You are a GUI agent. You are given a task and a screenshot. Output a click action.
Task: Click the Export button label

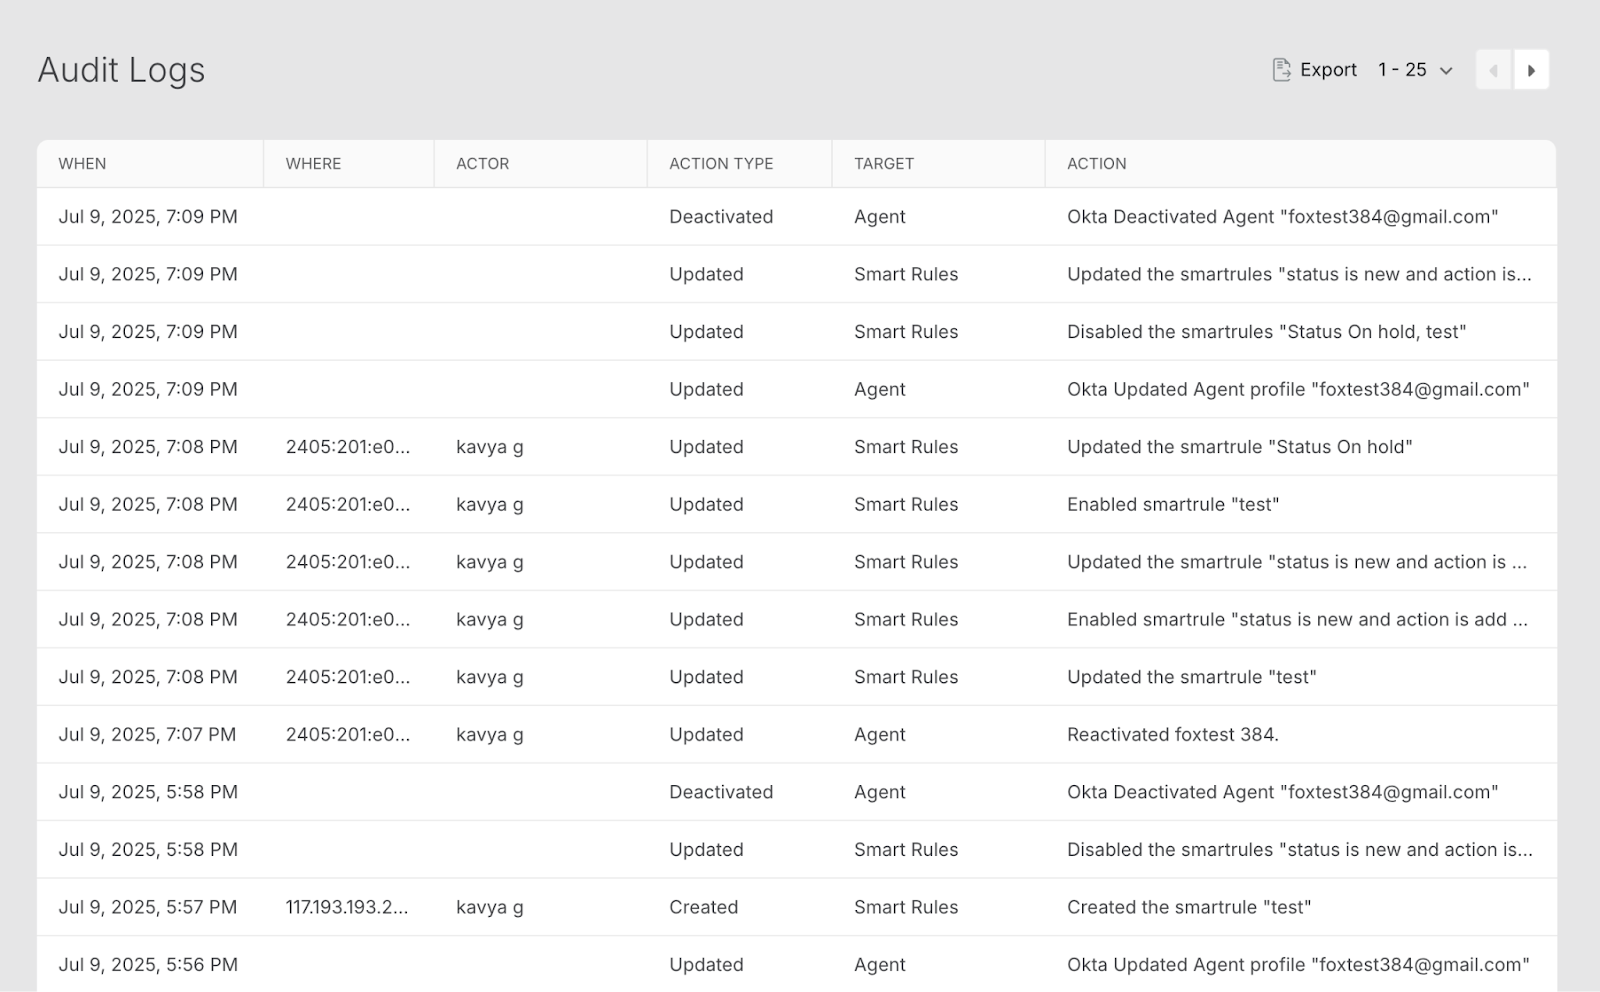(1328, 70)
